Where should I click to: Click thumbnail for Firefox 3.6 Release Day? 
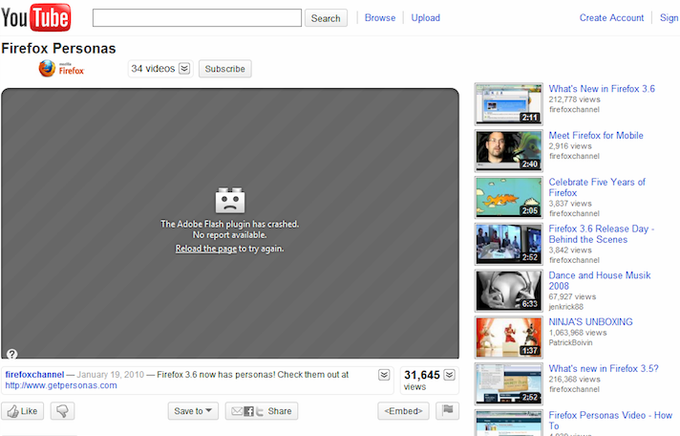(x=509, y=244)
